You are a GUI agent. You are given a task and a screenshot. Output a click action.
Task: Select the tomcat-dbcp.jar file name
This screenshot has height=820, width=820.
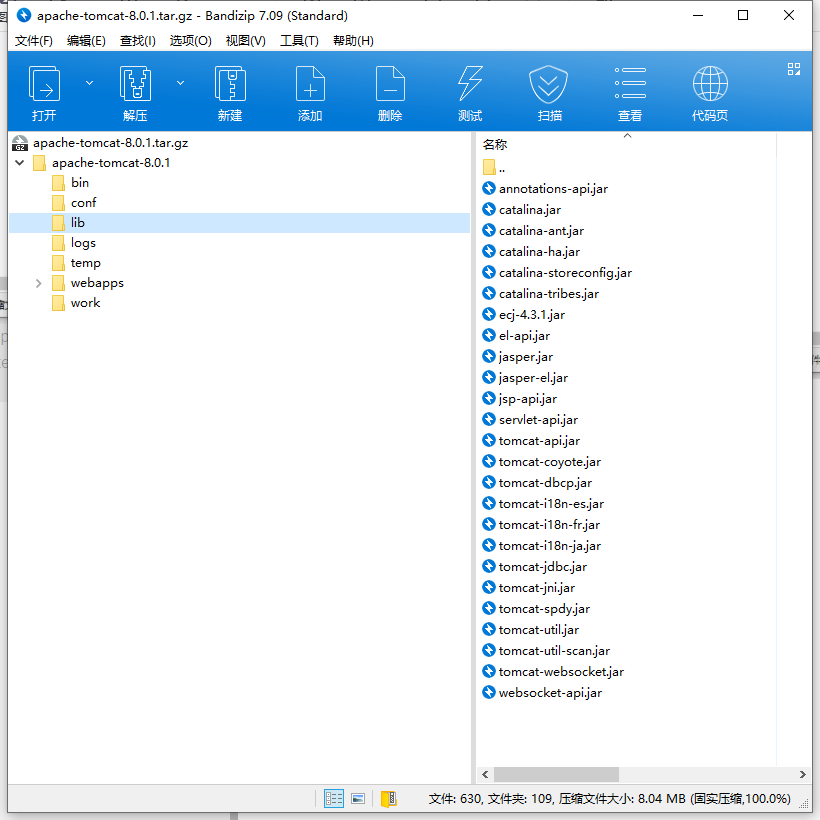(545, 483)
